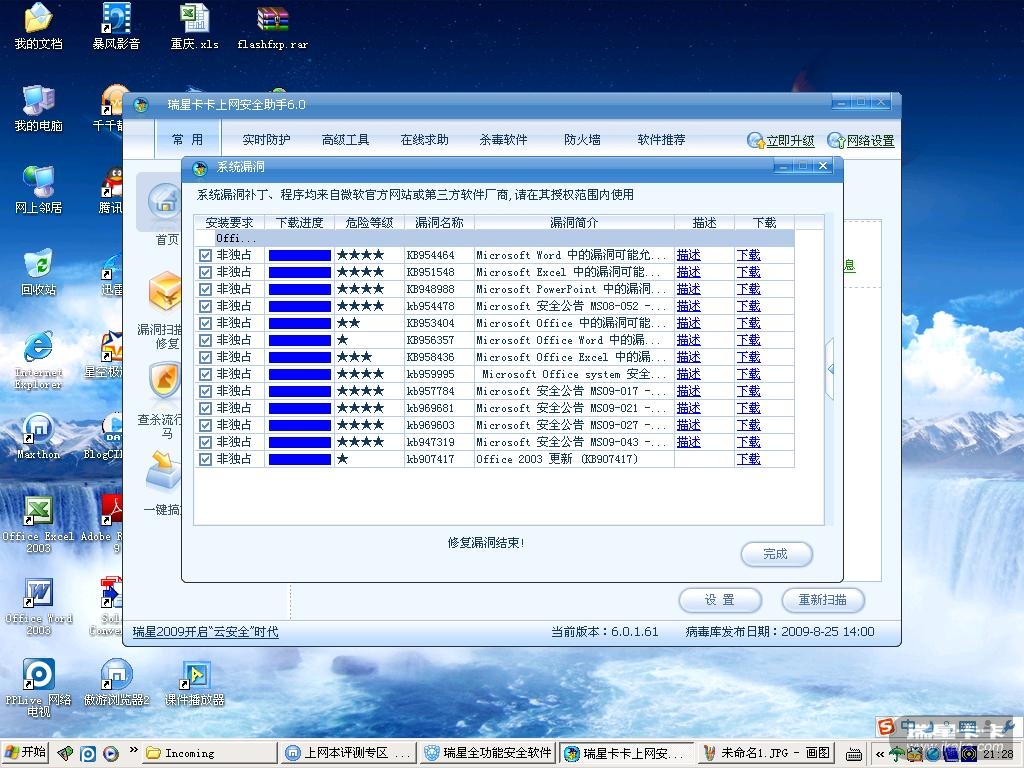Switch to 软件推荐 tab
The height and width of the screenshot is (768, 1024).
(x=661, y=140)
